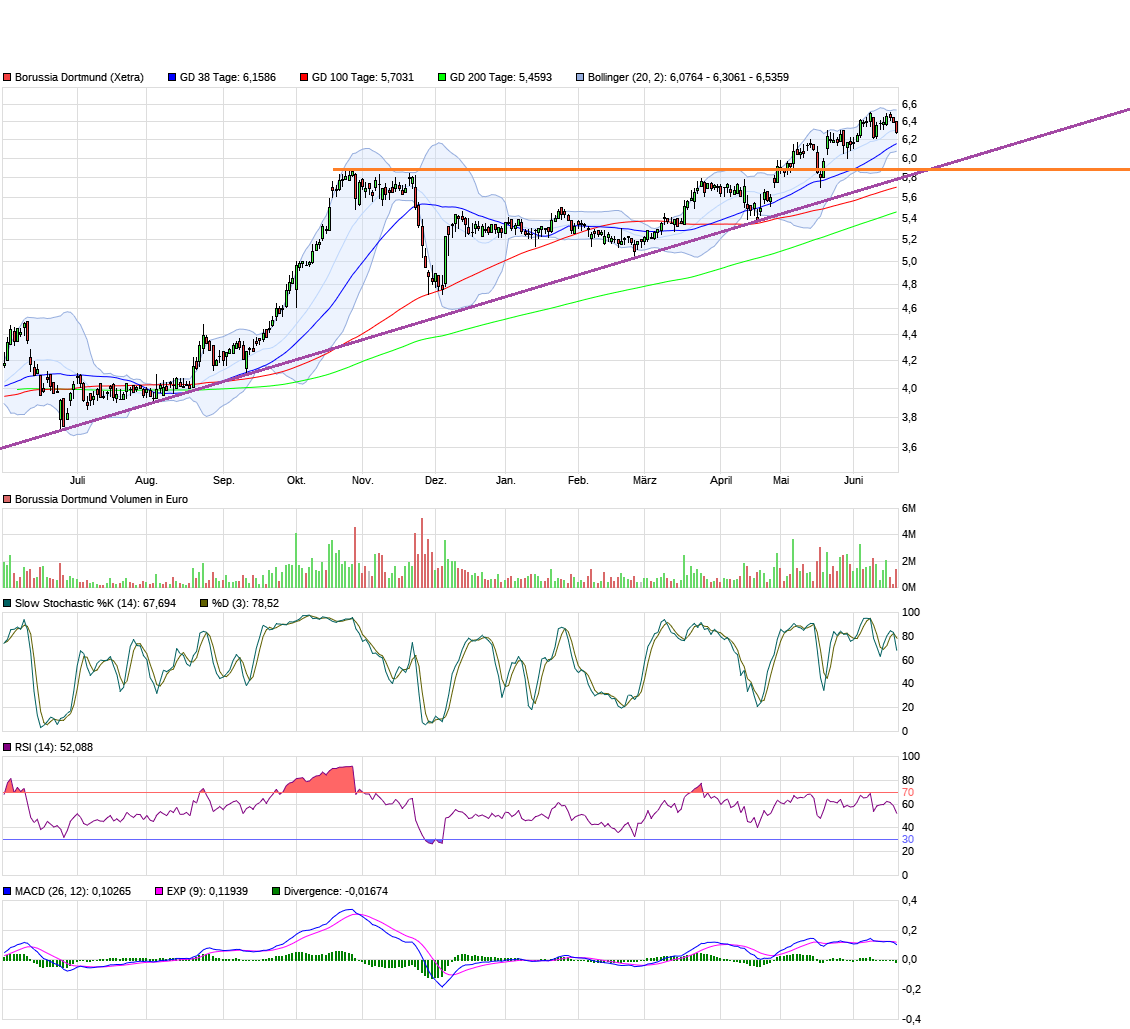
Task: Click the light blue Bollinger legend swatch
Action: (x=579, y=77)
